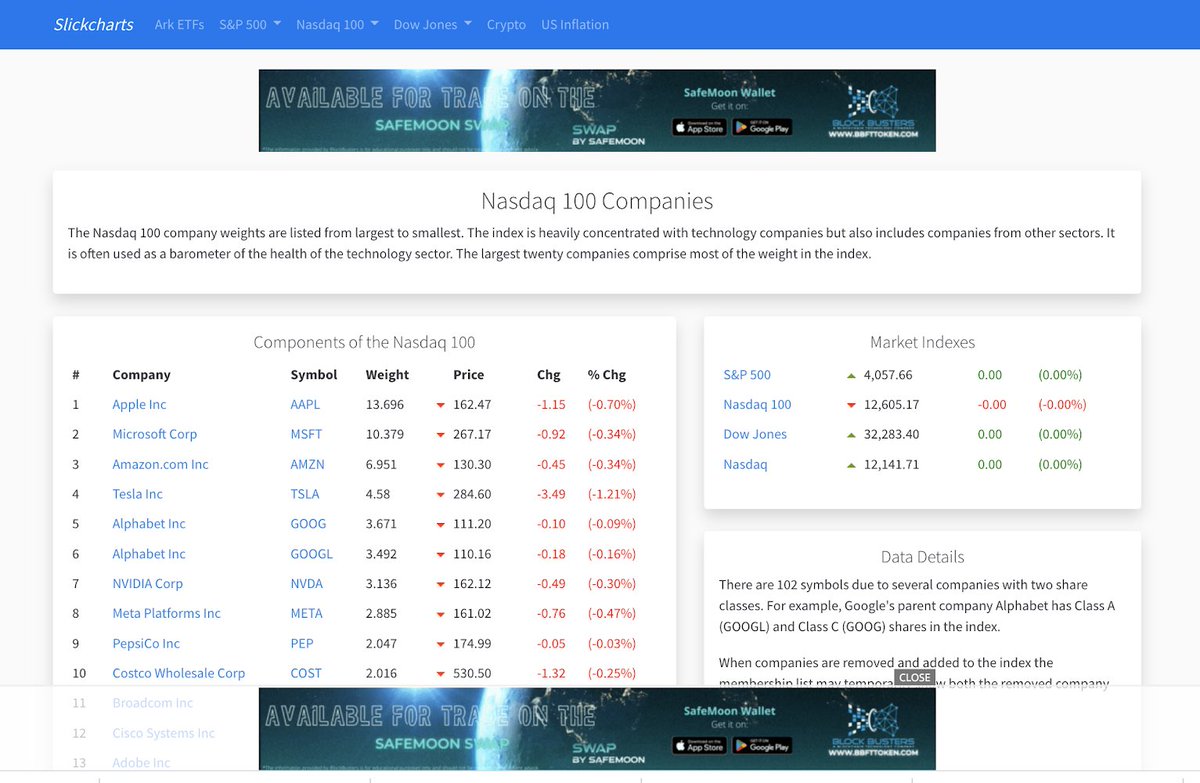Click the % Chg column header
This screenshot has height=783, width=1200.
(607, 375)
